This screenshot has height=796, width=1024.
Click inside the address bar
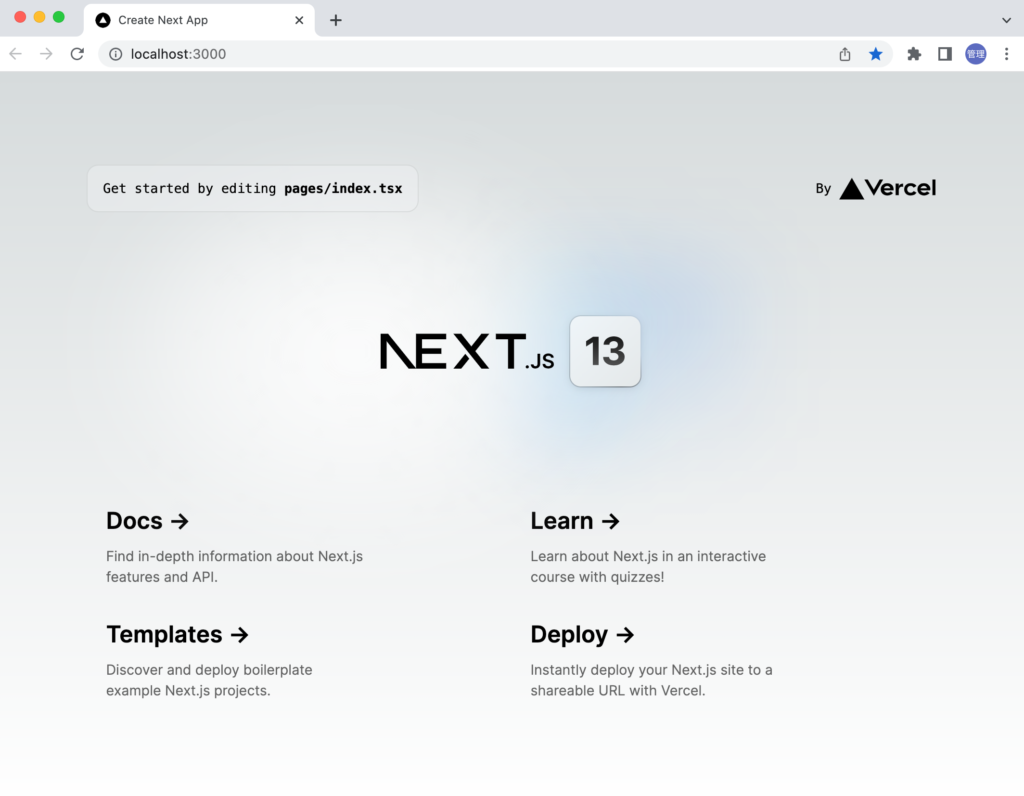(x=400, y=54)
